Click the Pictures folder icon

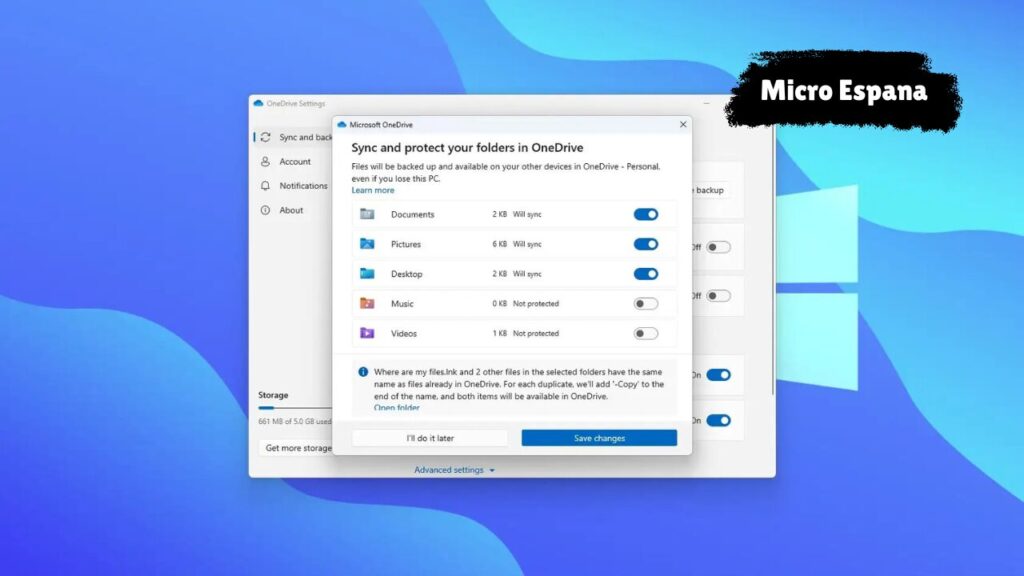pyautogui.click(x=367, y=244)
